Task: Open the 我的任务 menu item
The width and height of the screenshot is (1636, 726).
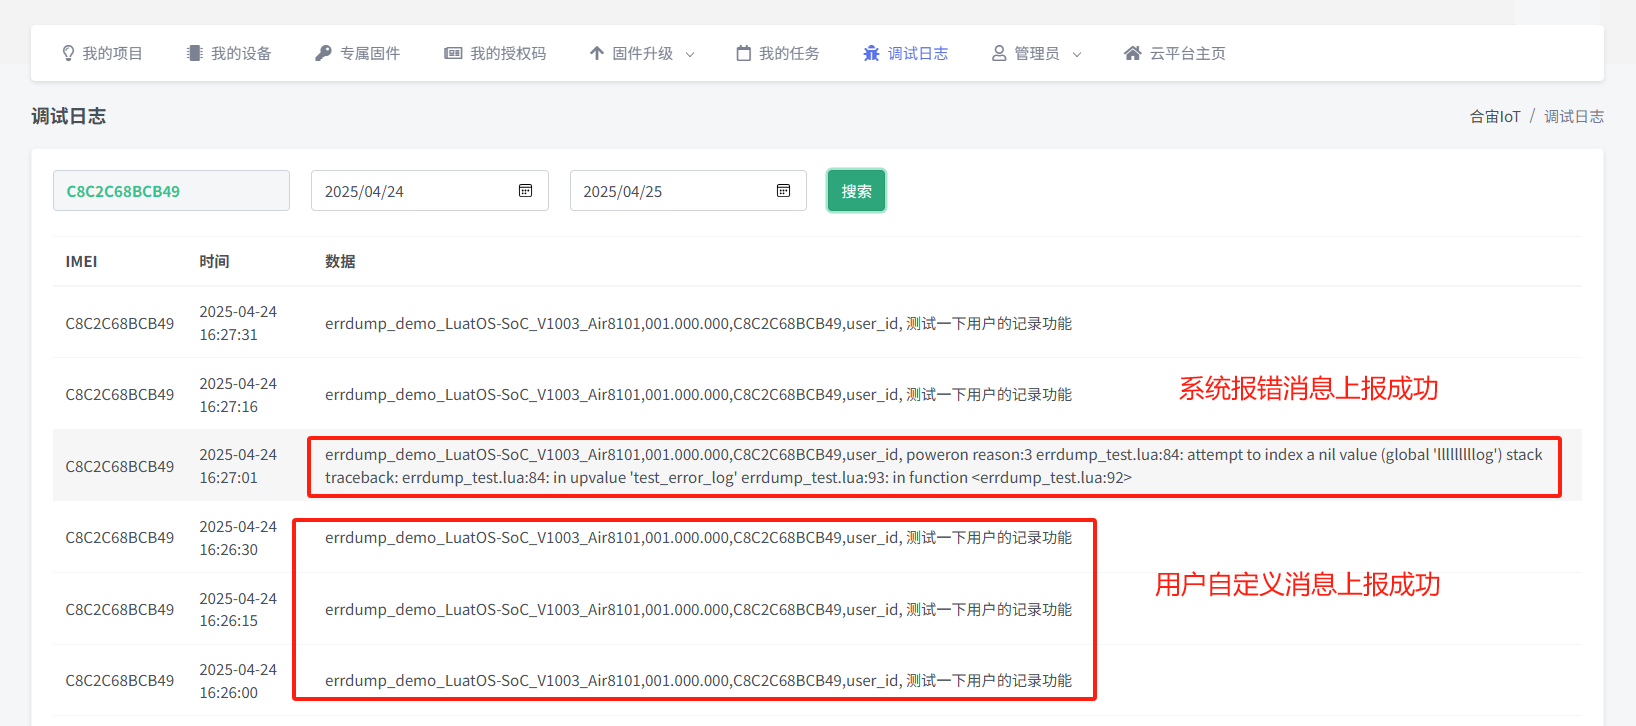Action: 778,53
